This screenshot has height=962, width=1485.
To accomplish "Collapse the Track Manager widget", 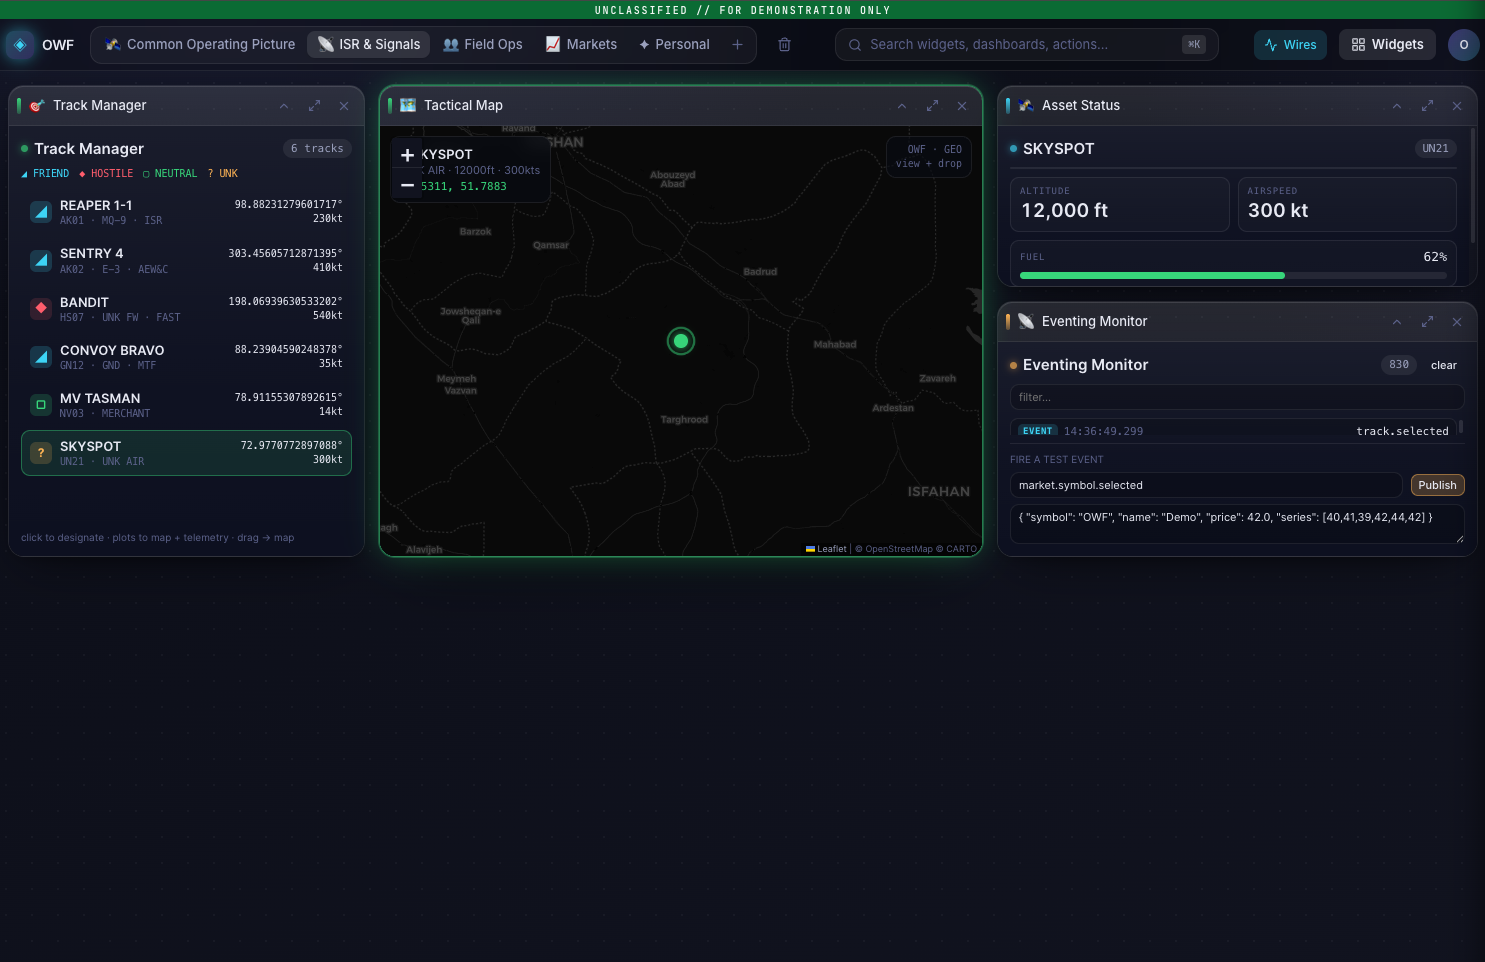I will pos(284,106).
